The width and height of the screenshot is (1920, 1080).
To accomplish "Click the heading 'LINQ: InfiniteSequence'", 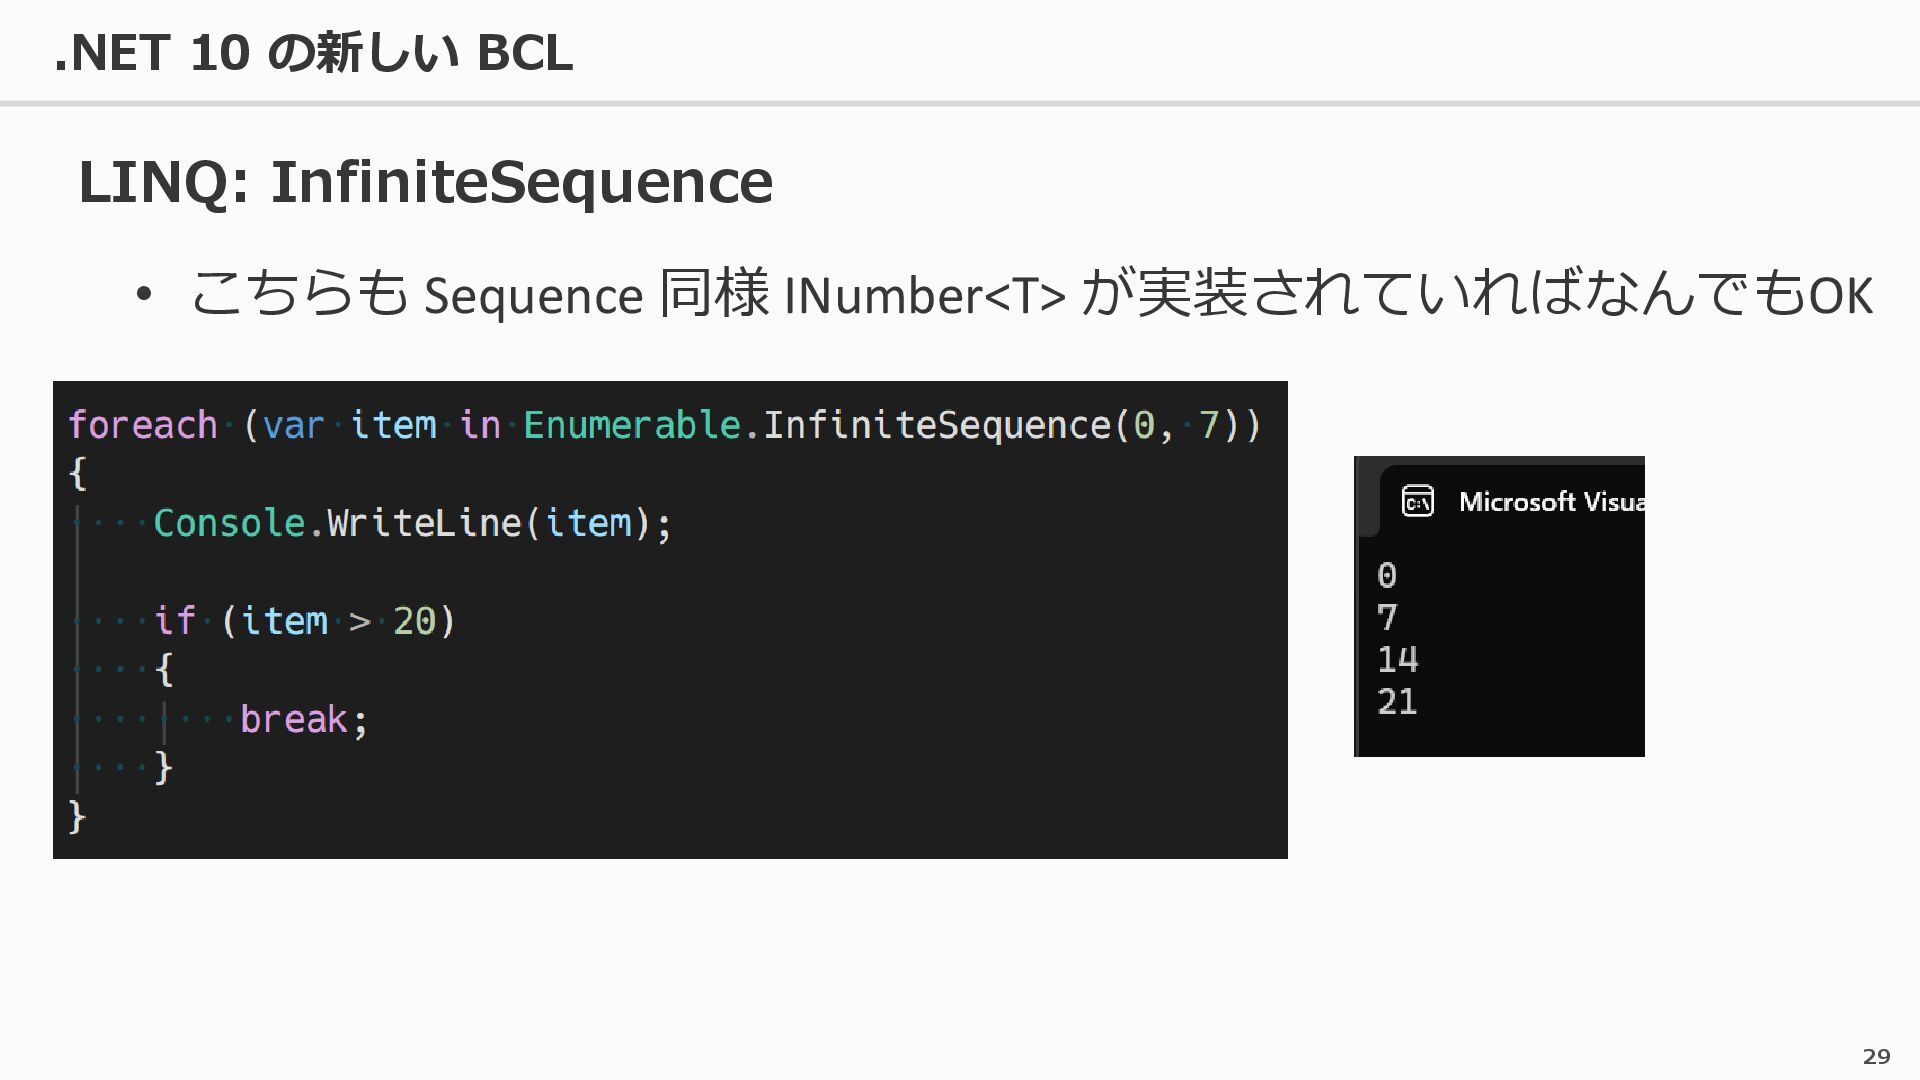I will click(x=425, y=182).
